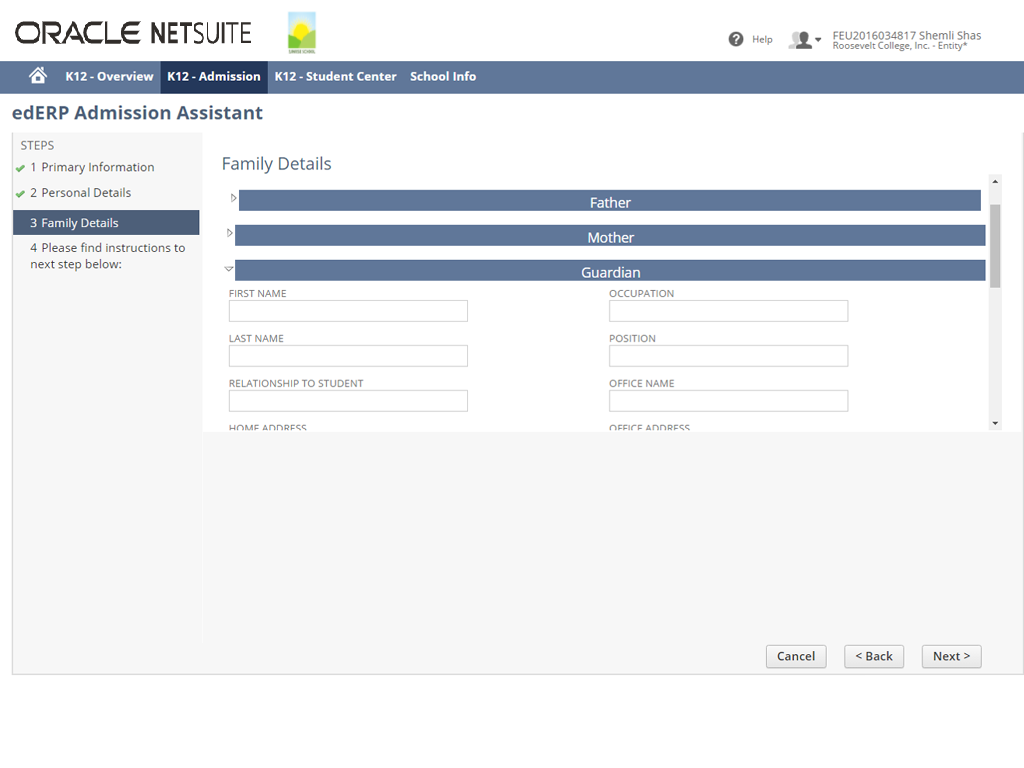Click the form scrollbar up arrow
This screenshot has height=768, width=1024.
995,182
